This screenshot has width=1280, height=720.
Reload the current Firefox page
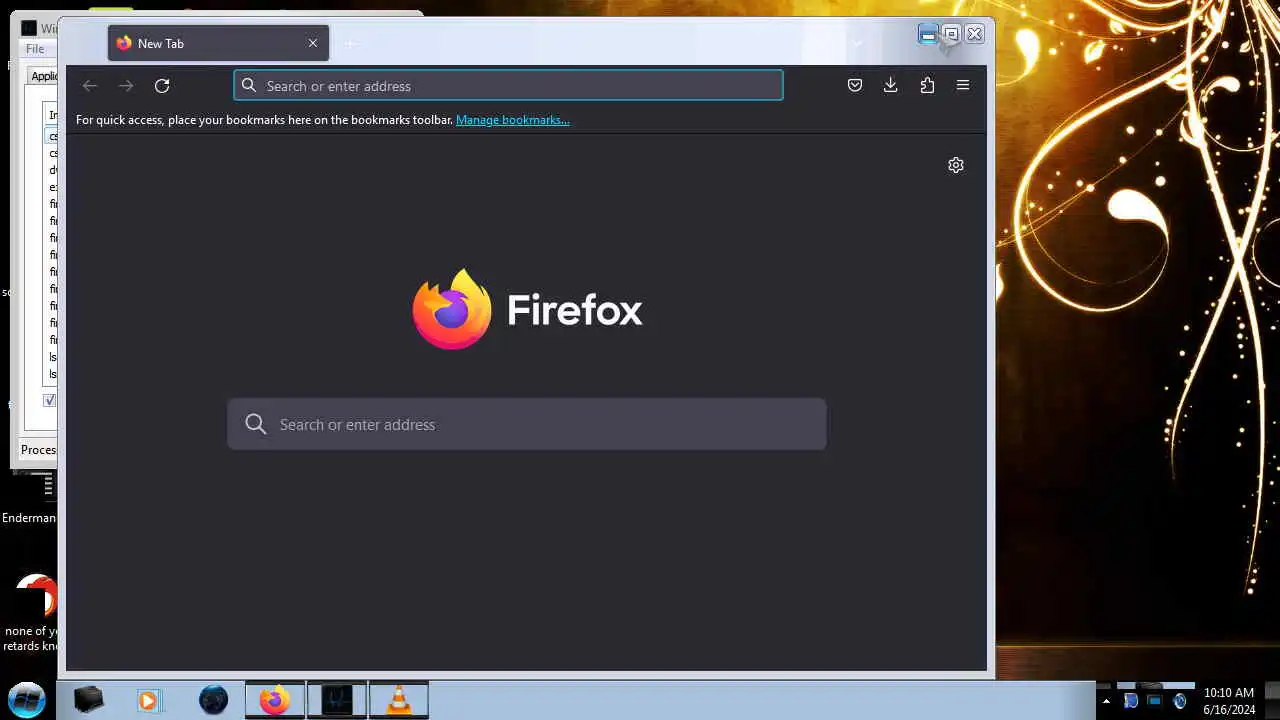coord(162,86)
